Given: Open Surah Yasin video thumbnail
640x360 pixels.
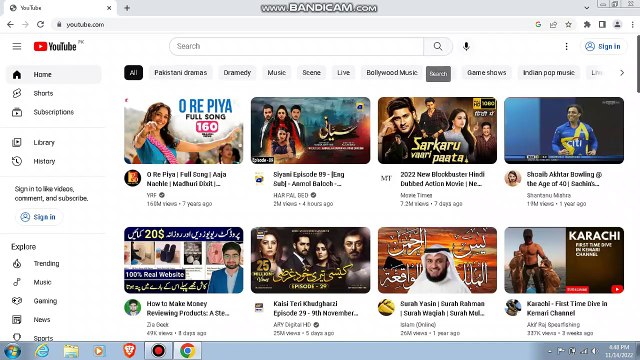Looking at the screenshot, I should [x=437, y=260].
